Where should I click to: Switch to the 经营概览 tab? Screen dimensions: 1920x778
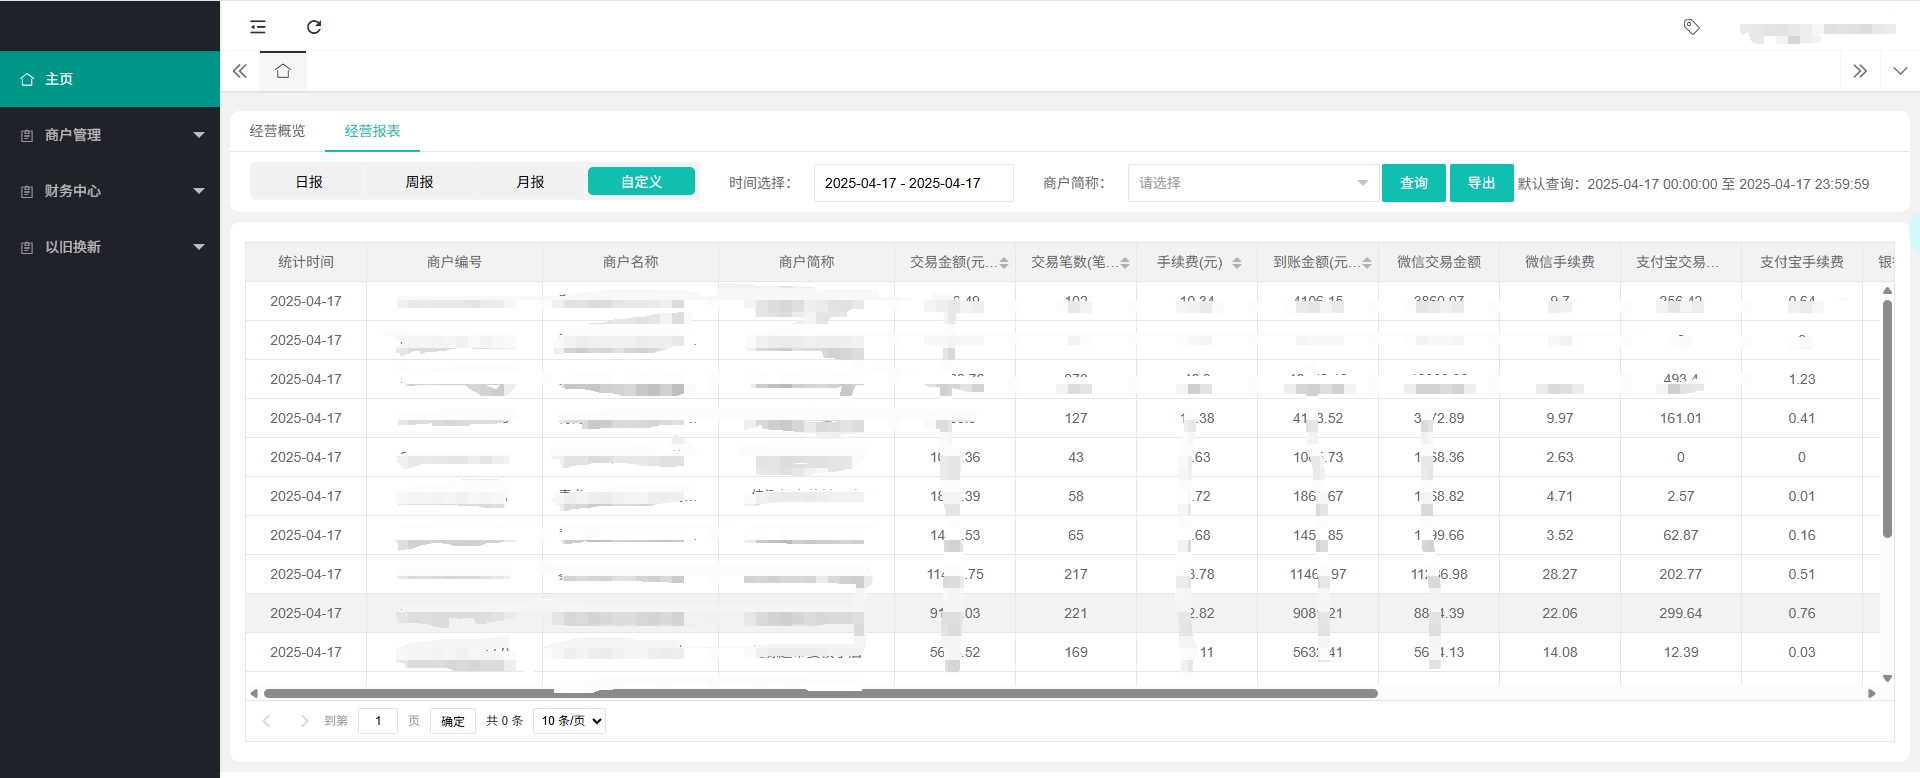pyautogui.click(x=277, y=131)
